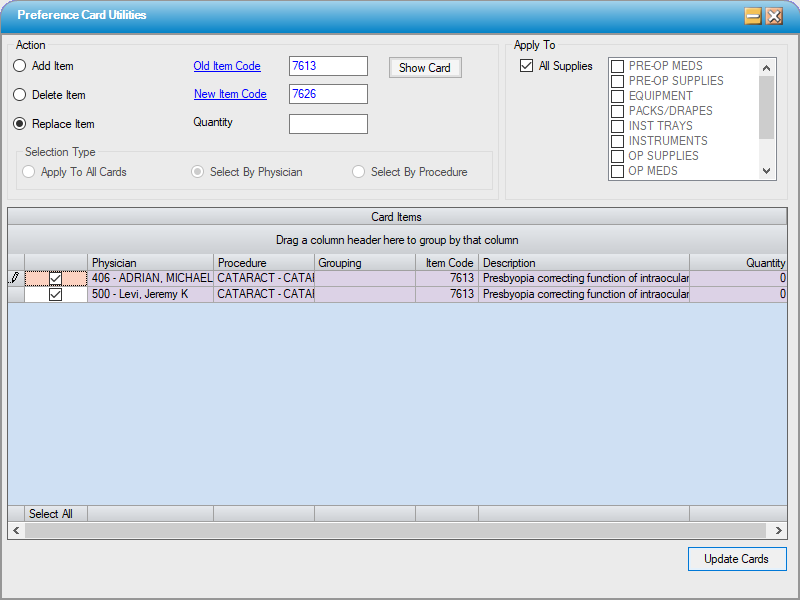This screenshot has height=600, width=800.
Task: Close the Preference Card Utilities window
Action: [774, 16]
